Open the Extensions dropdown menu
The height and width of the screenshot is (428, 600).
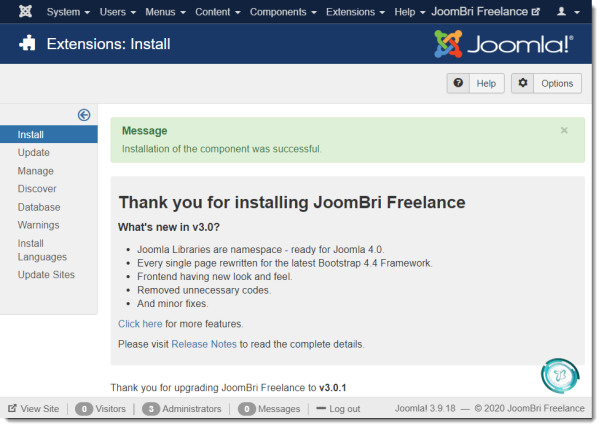pos(355,12)
